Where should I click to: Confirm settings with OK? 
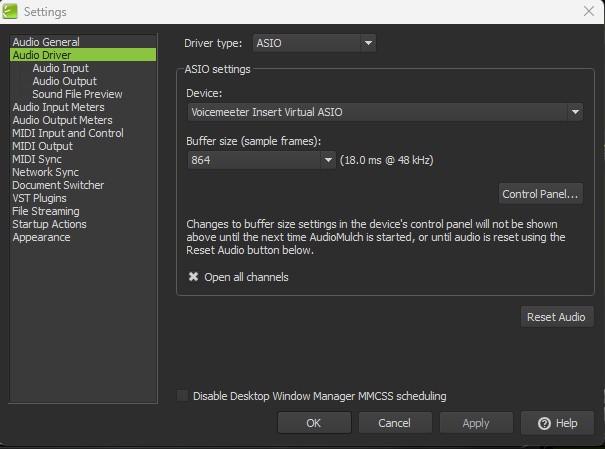[314, 423]
